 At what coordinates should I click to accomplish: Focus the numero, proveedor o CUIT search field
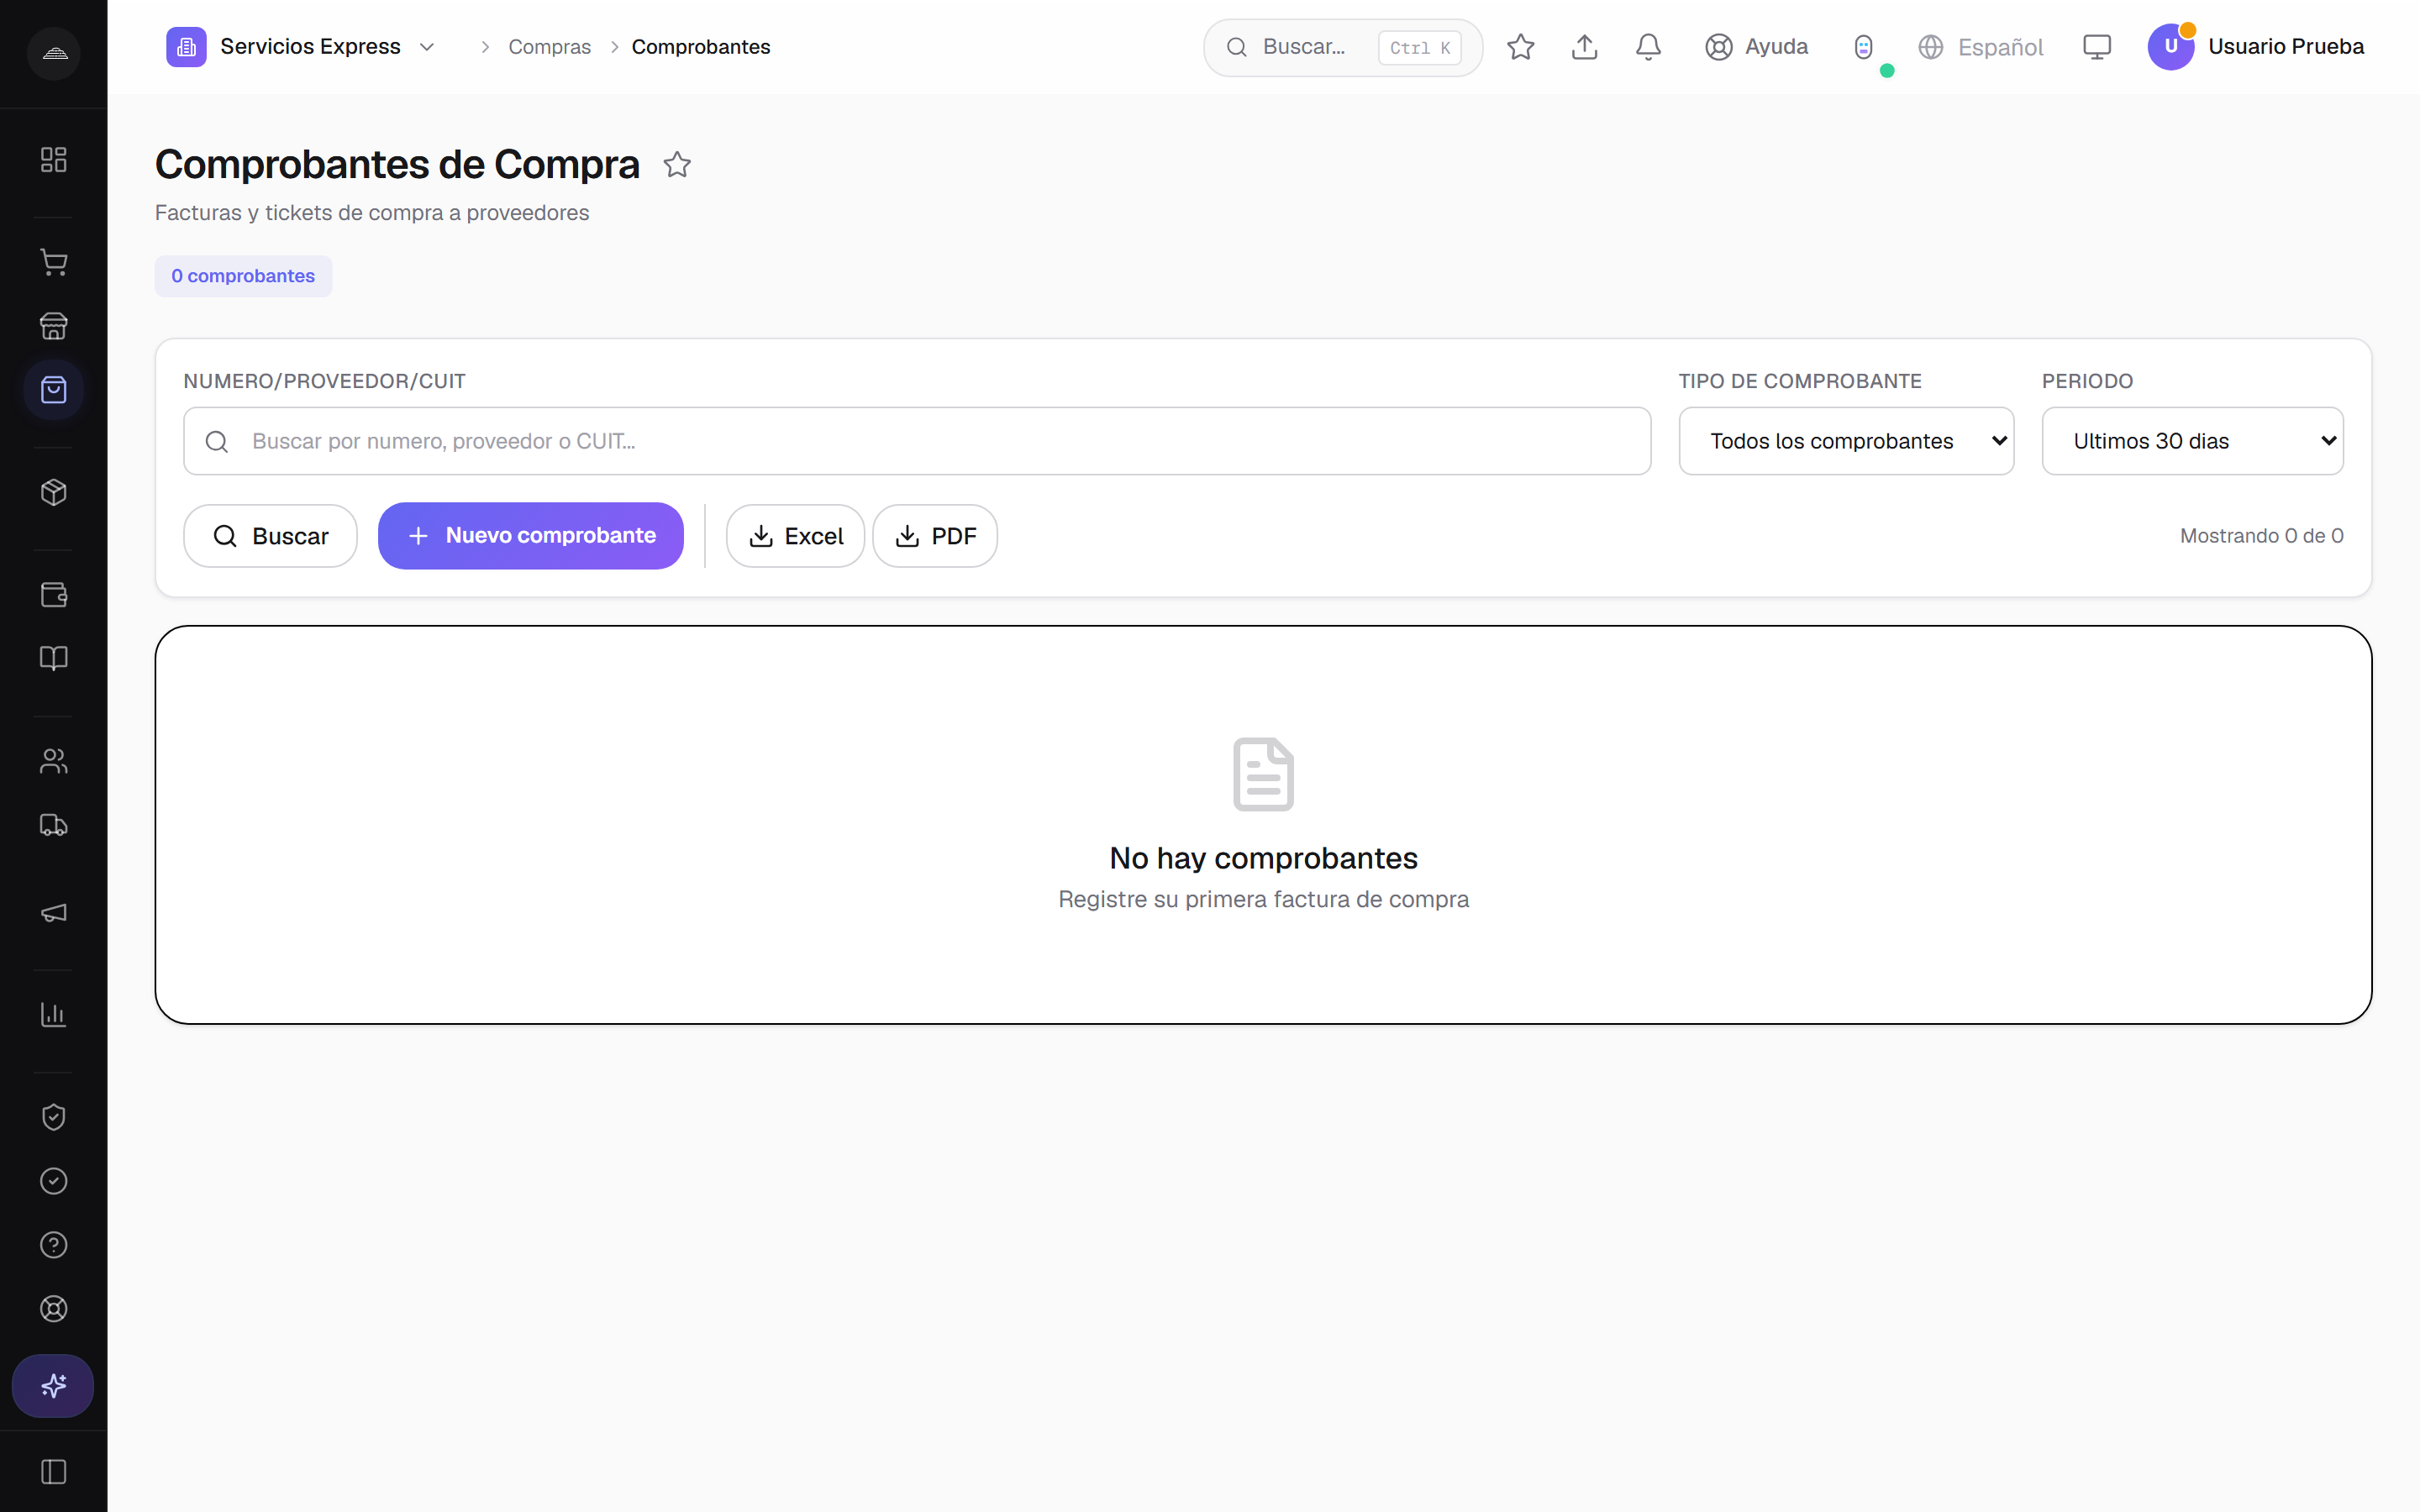(917, 441)
